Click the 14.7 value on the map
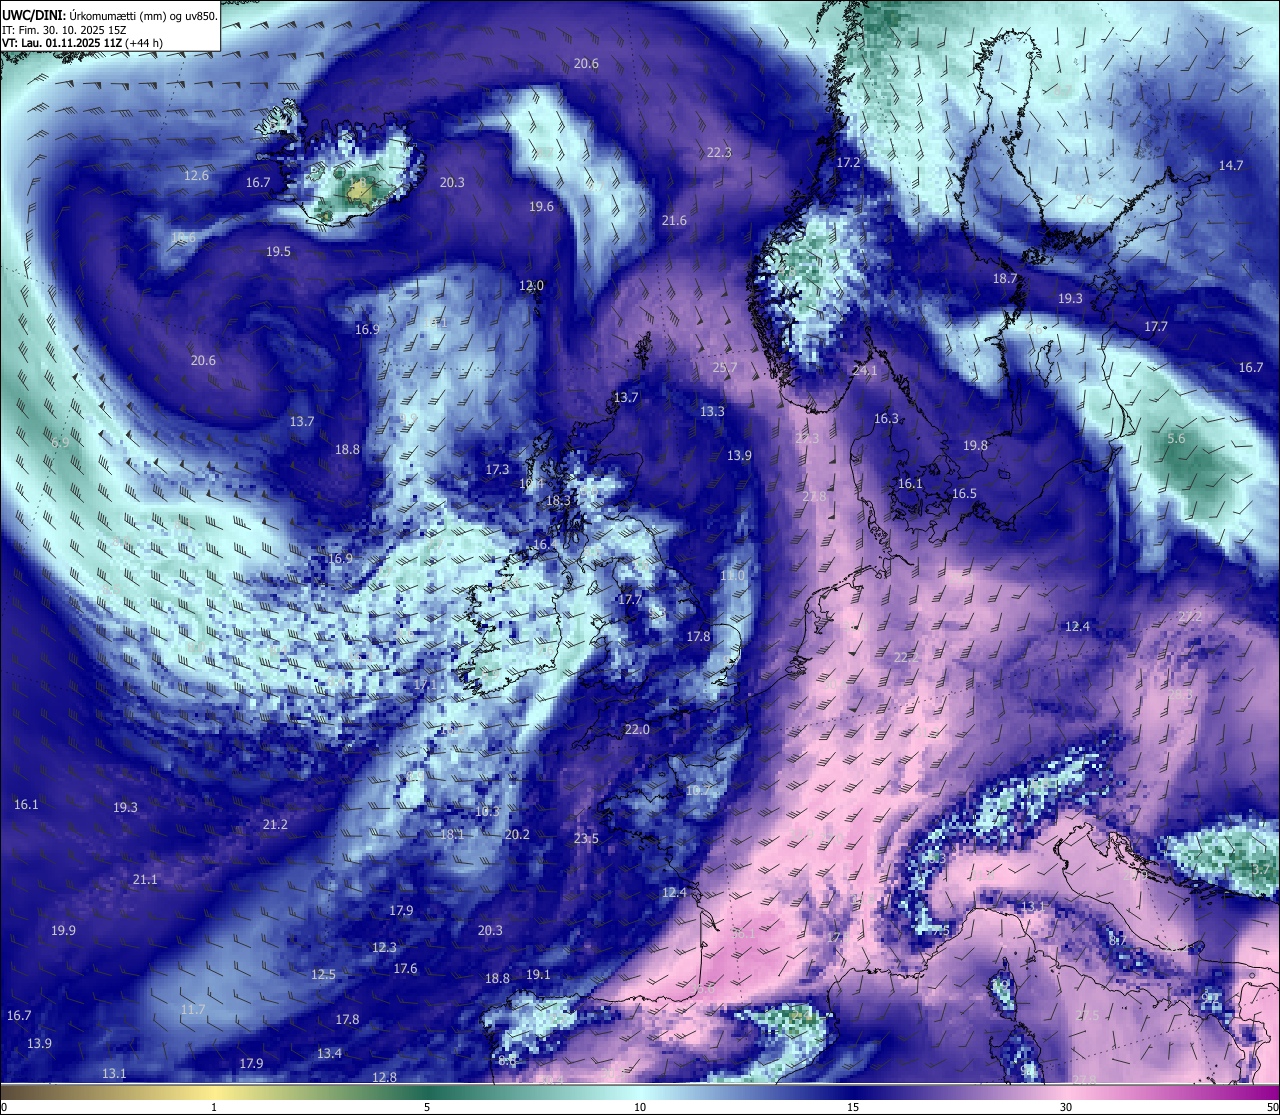Image resolution: width=1280 pixels, height=1115 pixels. (1230, 165)
